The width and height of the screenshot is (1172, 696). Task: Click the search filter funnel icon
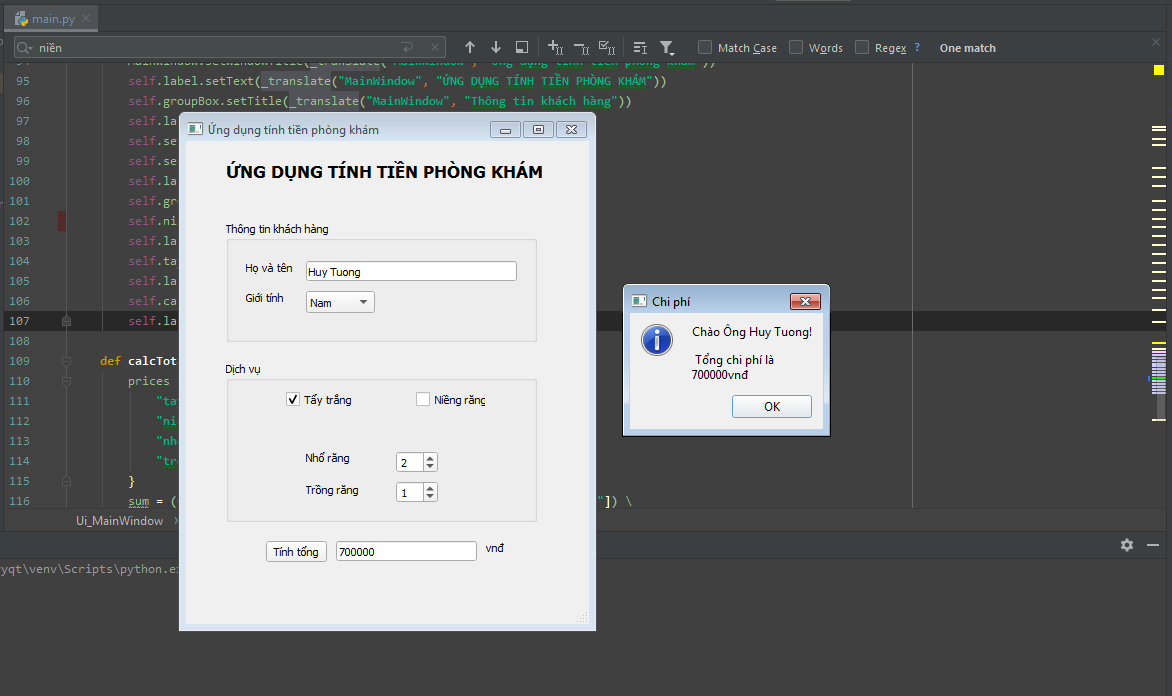tap(667, 47)
